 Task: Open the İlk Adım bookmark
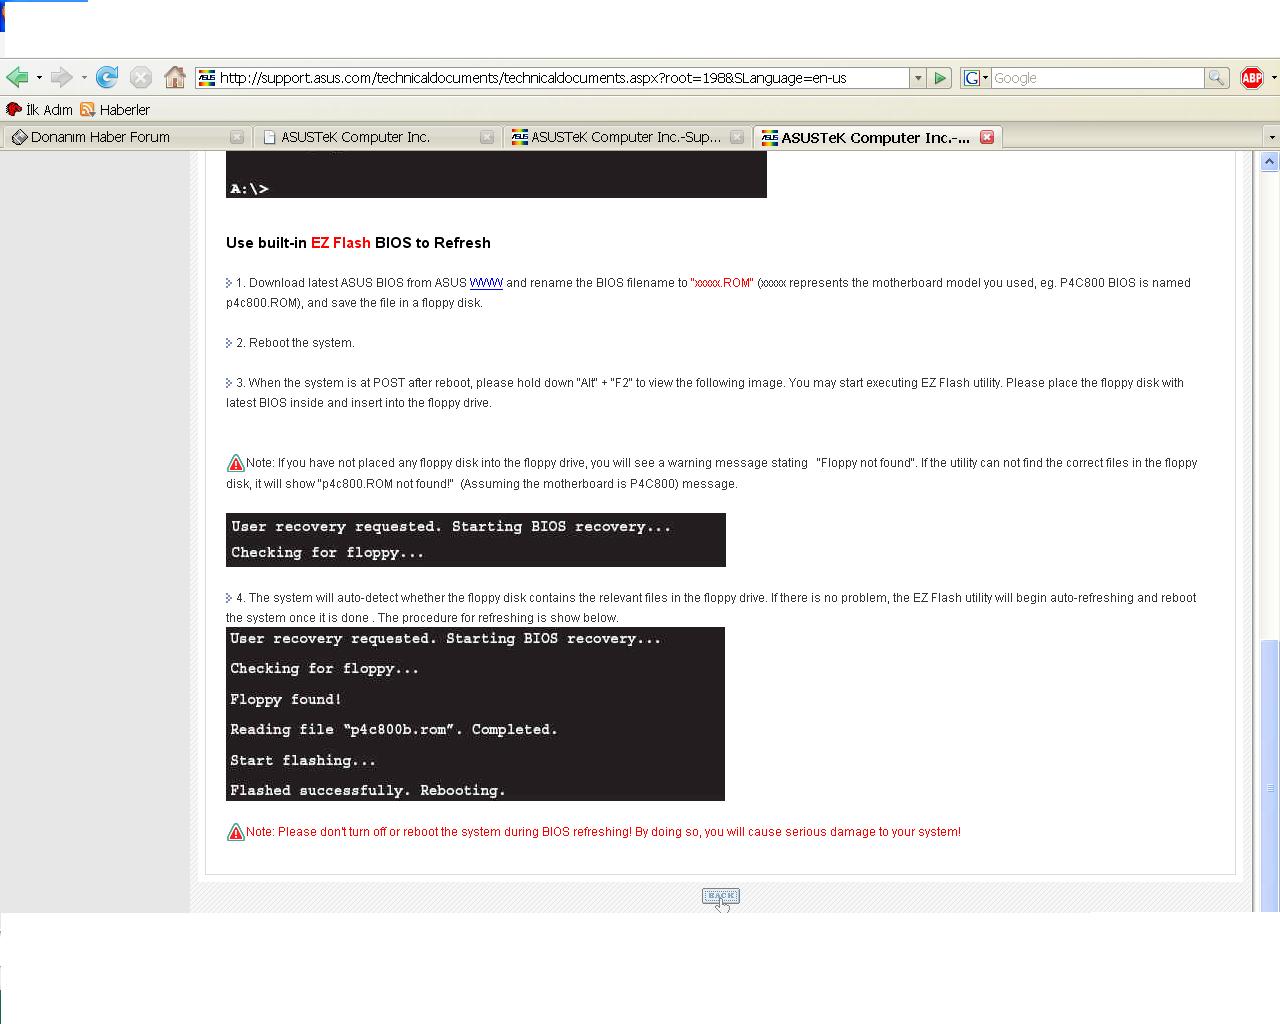click(x=39, y=110)
